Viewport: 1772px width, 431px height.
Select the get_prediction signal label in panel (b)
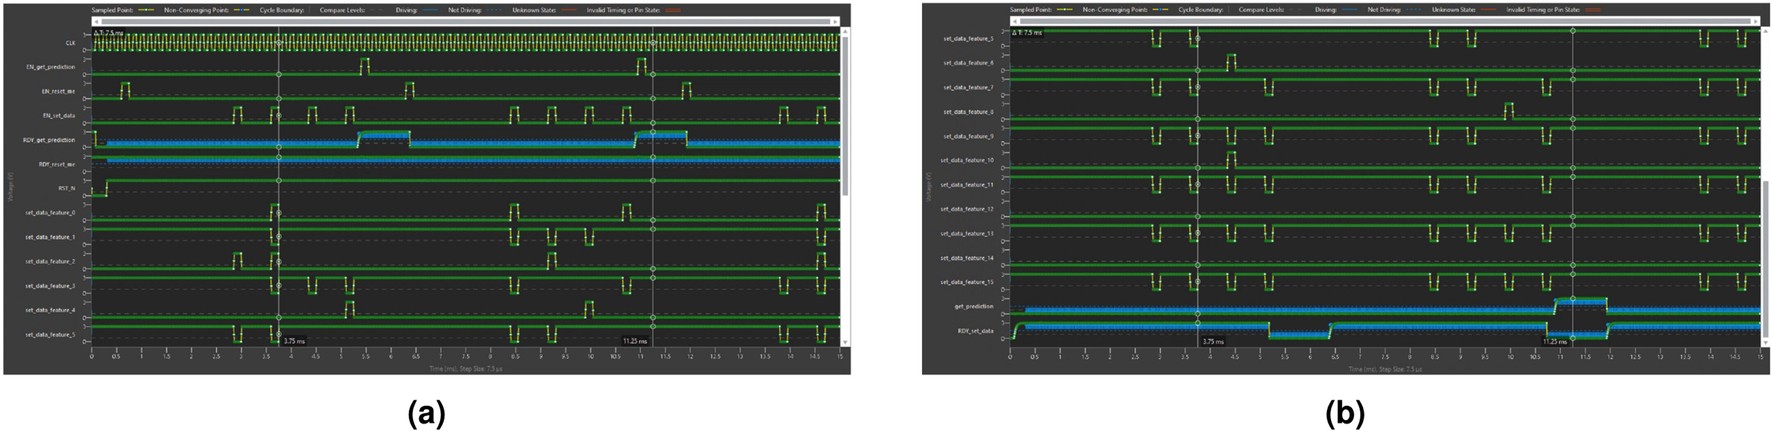click(975, 306)
